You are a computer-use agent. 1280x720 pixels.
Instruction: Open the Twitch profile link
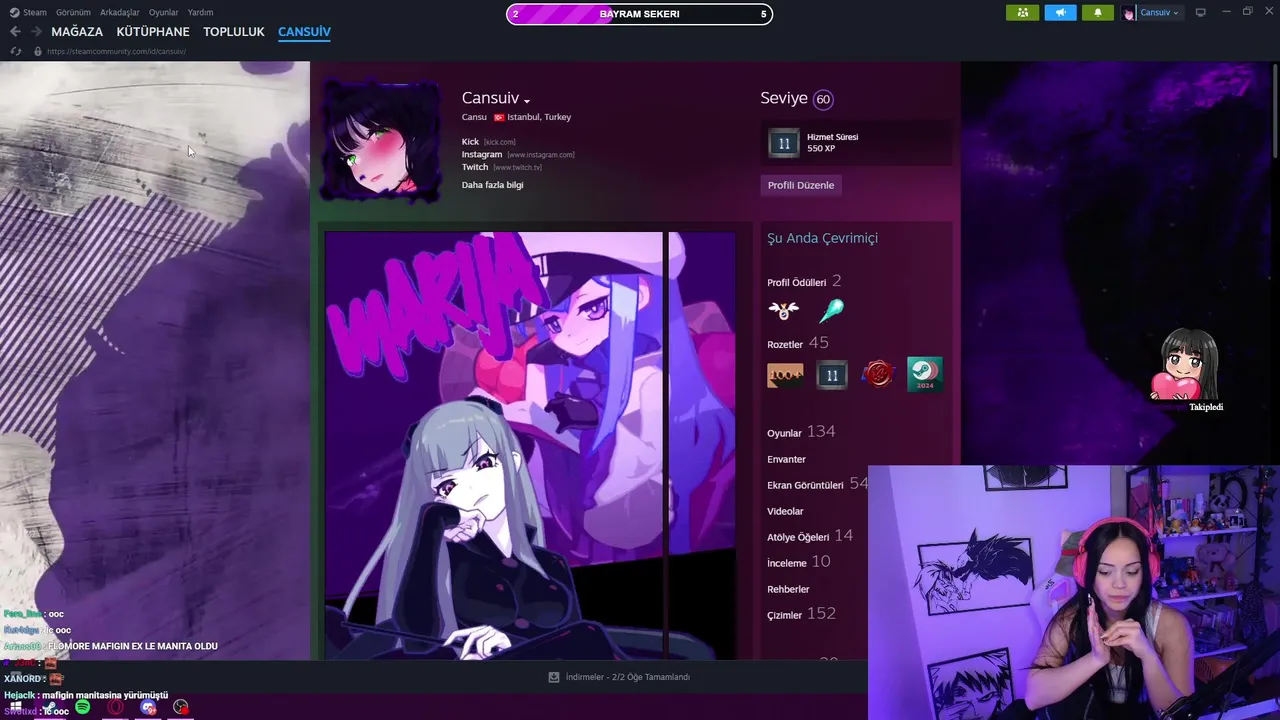pyautogui.click(x=475, y=167)
